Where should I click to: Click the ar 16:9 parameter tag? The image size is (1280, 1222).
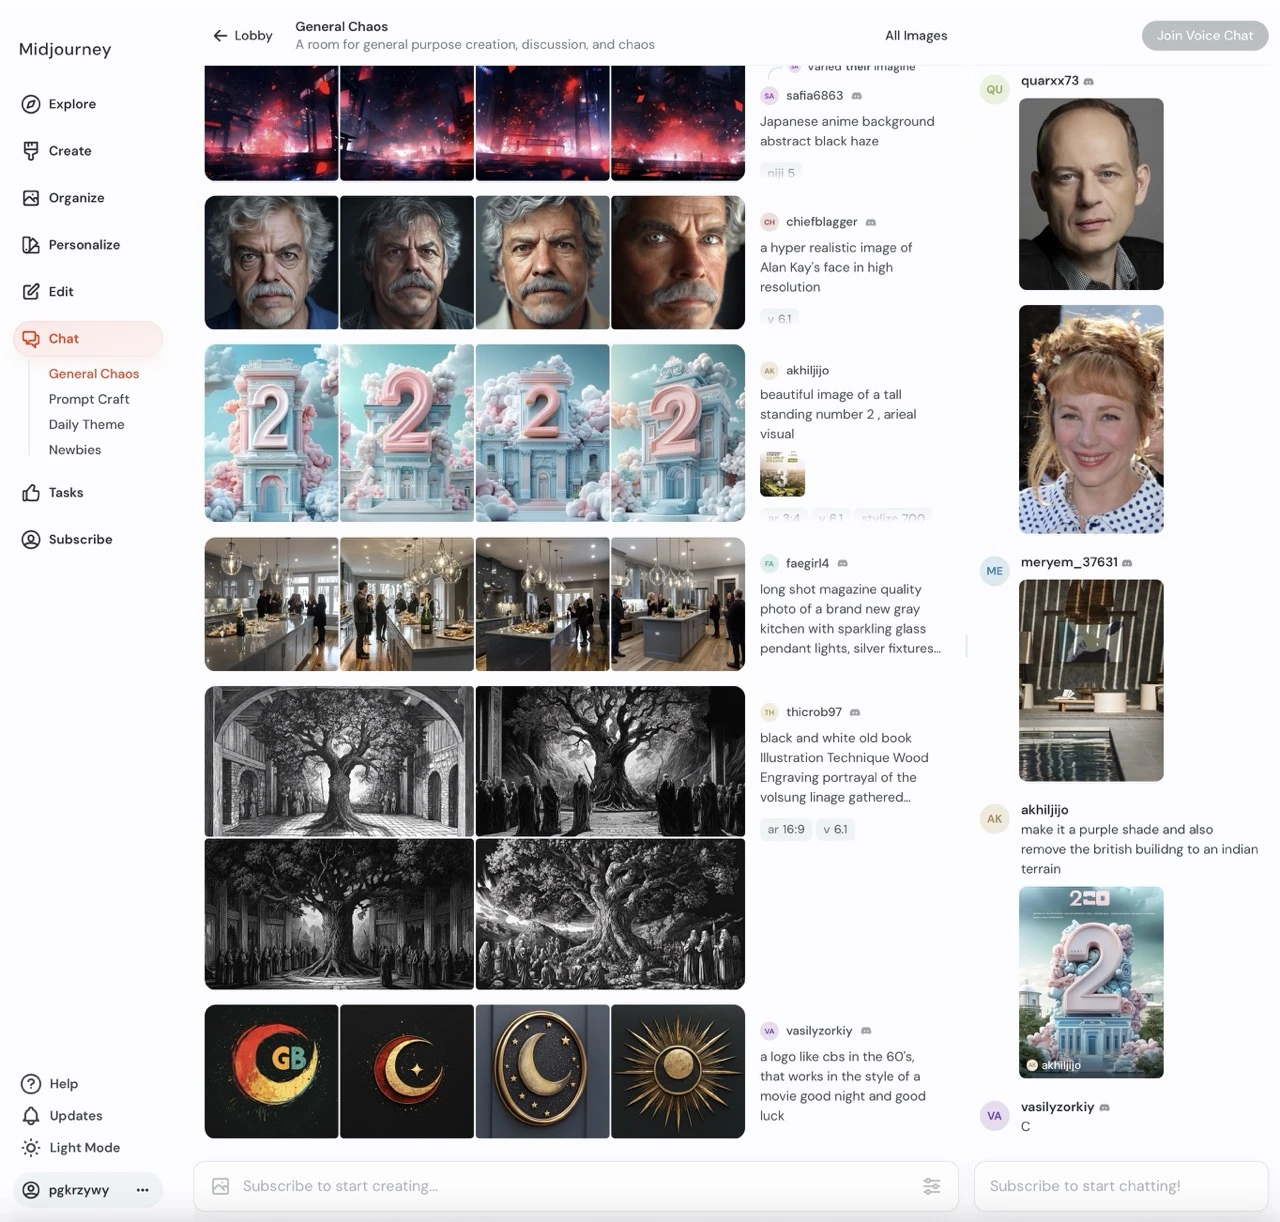click(786, 830)
